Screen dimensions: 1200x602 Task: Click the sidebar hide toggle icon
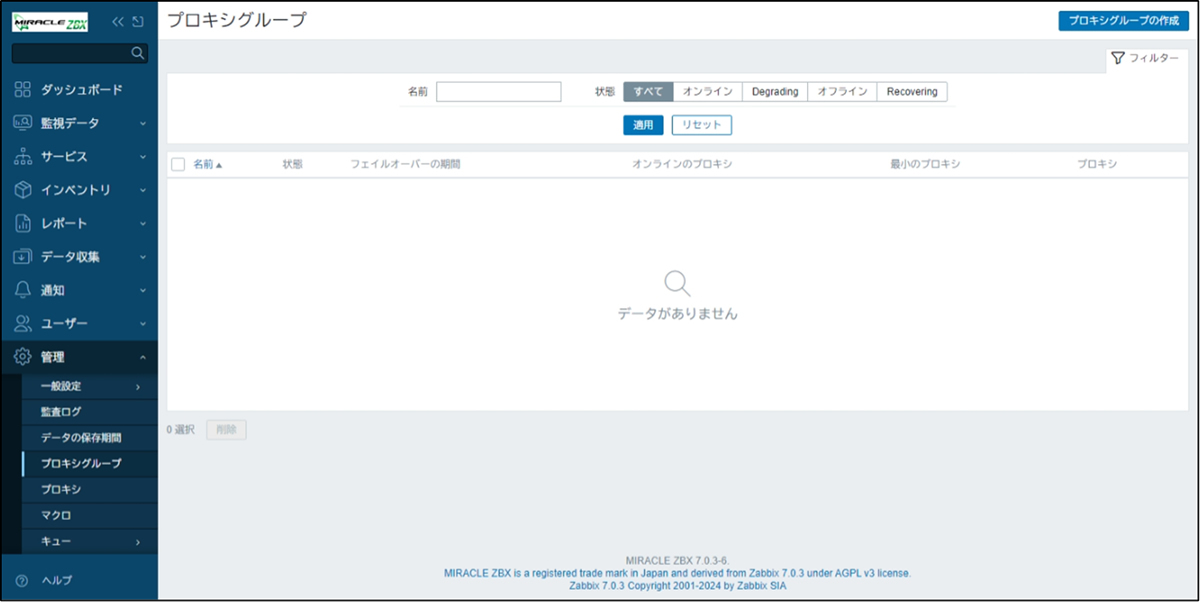pyautogui.click(x=137, y=22)
